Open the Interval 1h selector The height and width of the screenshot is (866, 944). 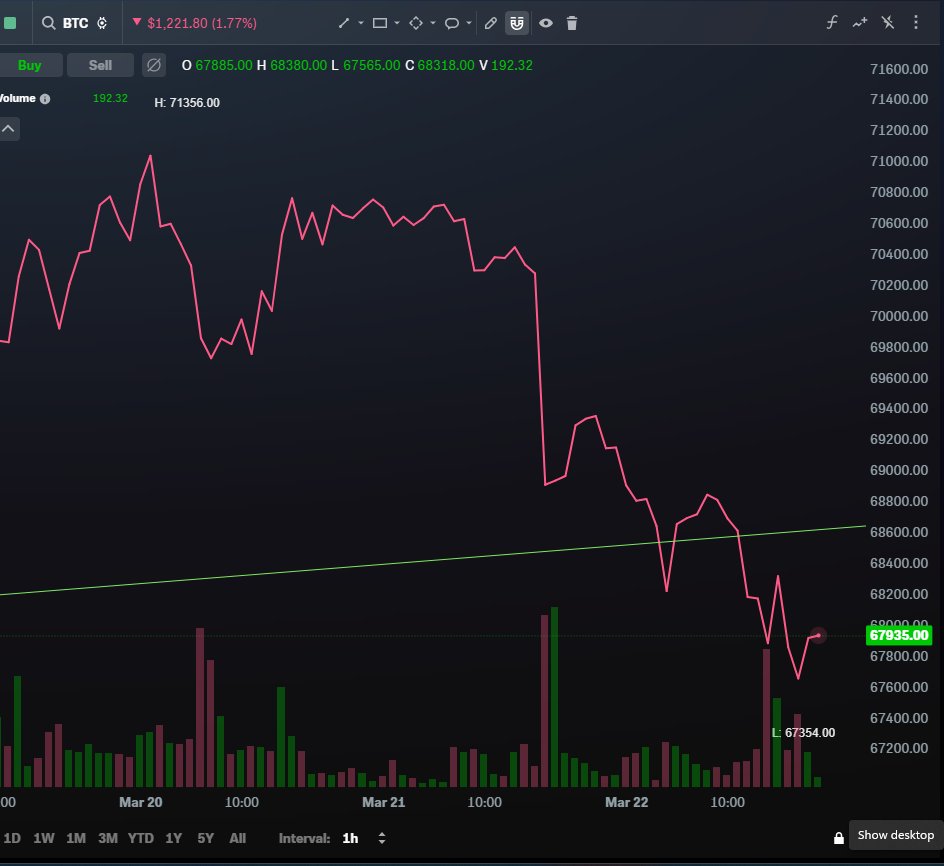point(350,838)
